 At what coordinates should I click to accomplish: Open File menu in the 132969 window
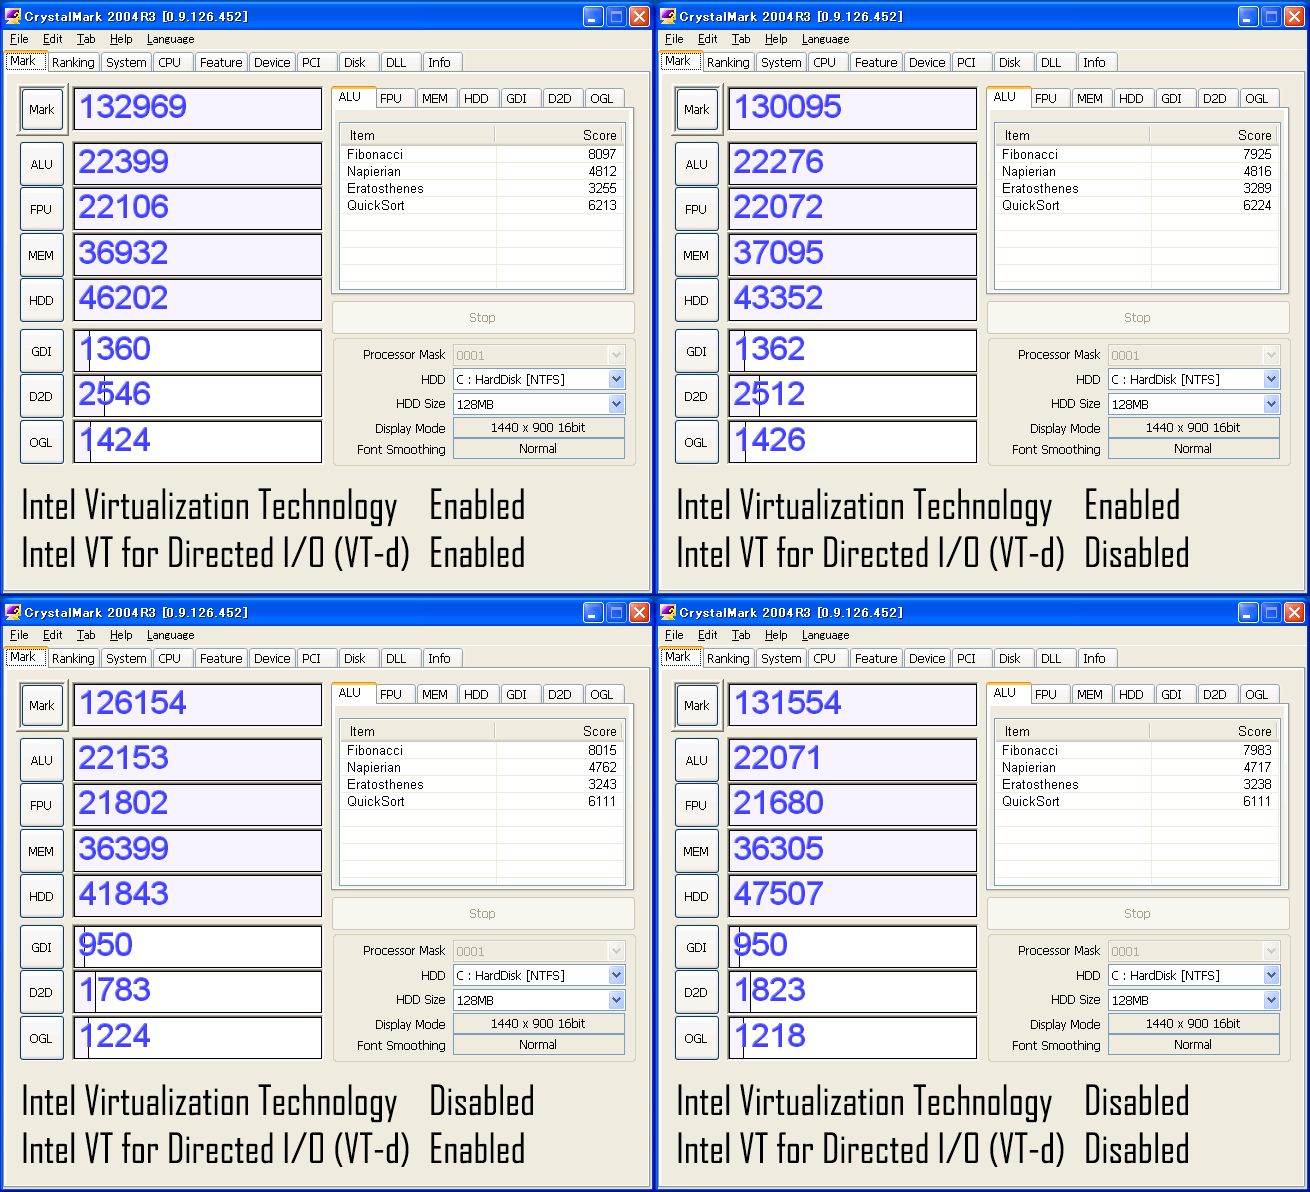pyautogui.click(x=19, y=39)
